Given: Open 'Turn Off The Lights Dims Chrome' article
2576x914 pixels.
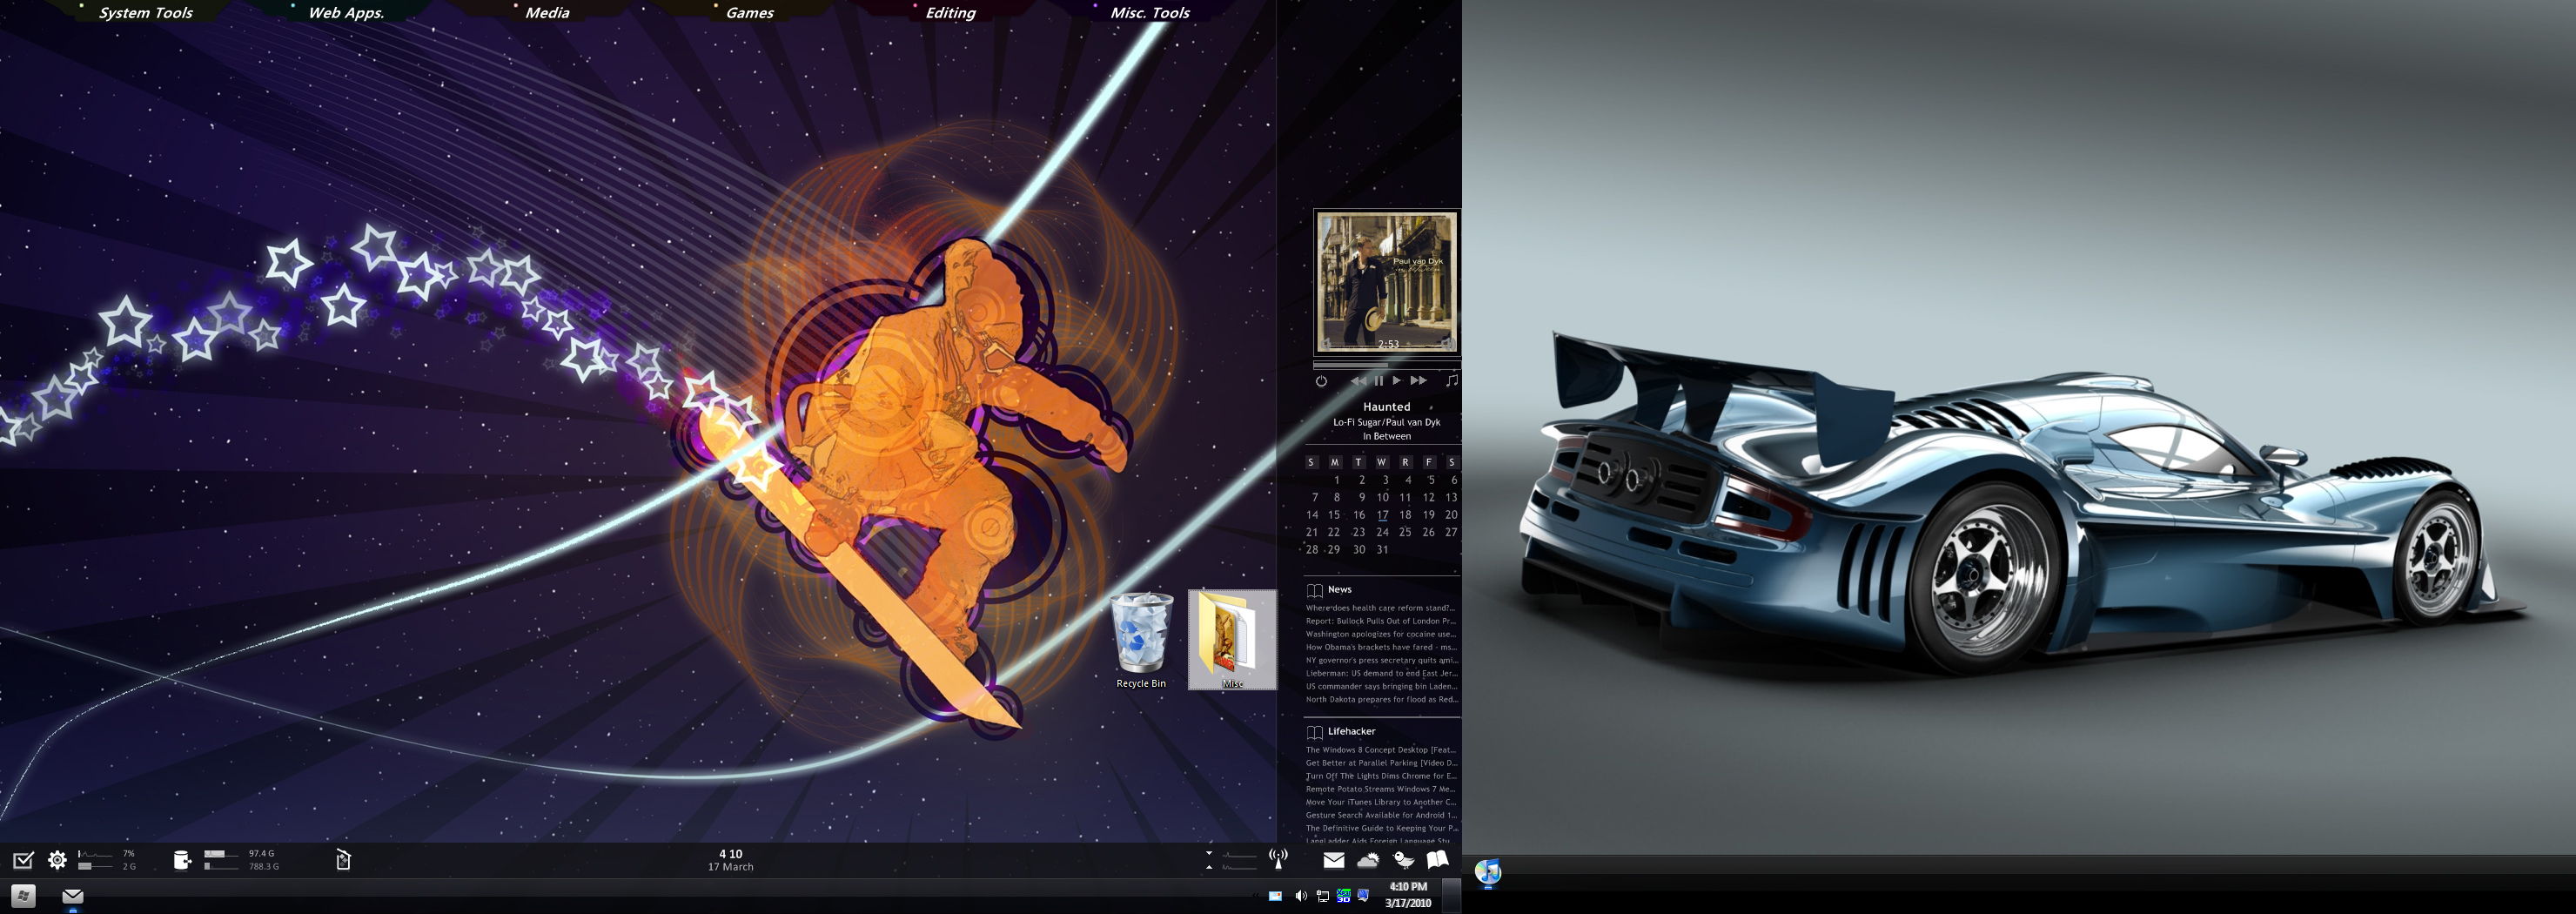Looking at the screenshot, I should (x=1380, y=776).
